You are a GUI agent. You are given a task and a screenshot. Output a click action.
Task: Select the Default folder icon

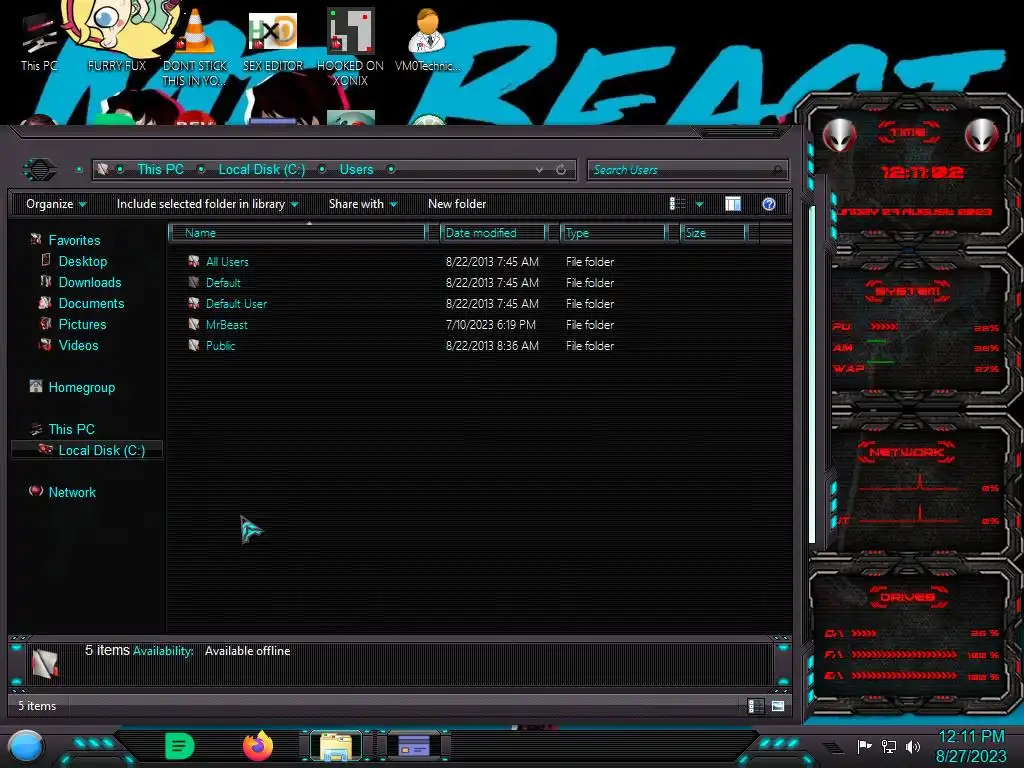point(194,282)
